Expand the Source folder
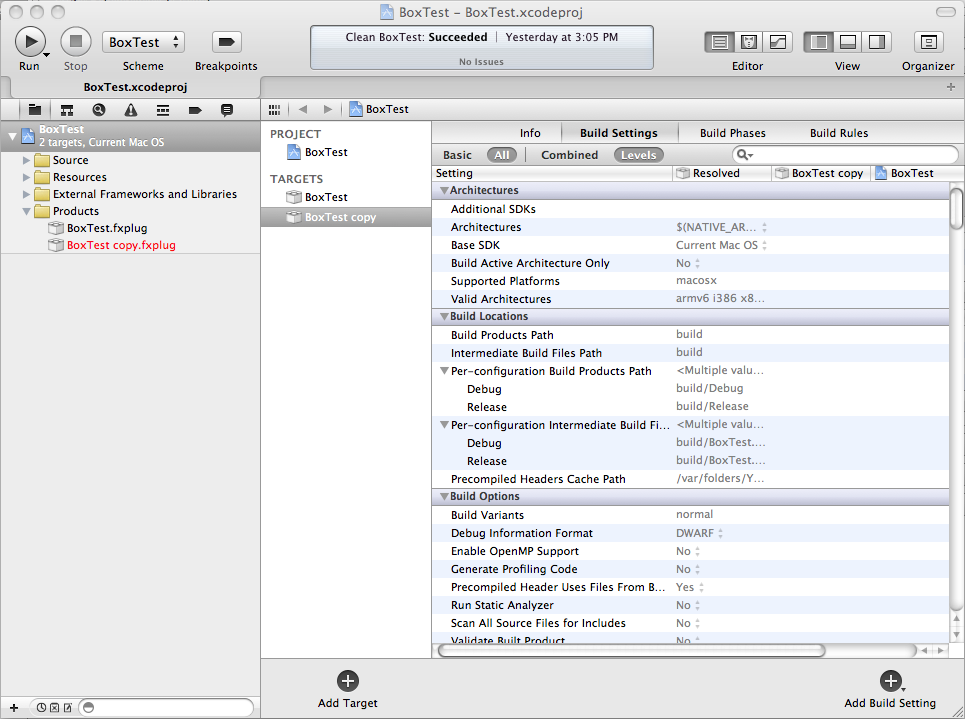Viewport: 965px width, 719px height. 27,160
